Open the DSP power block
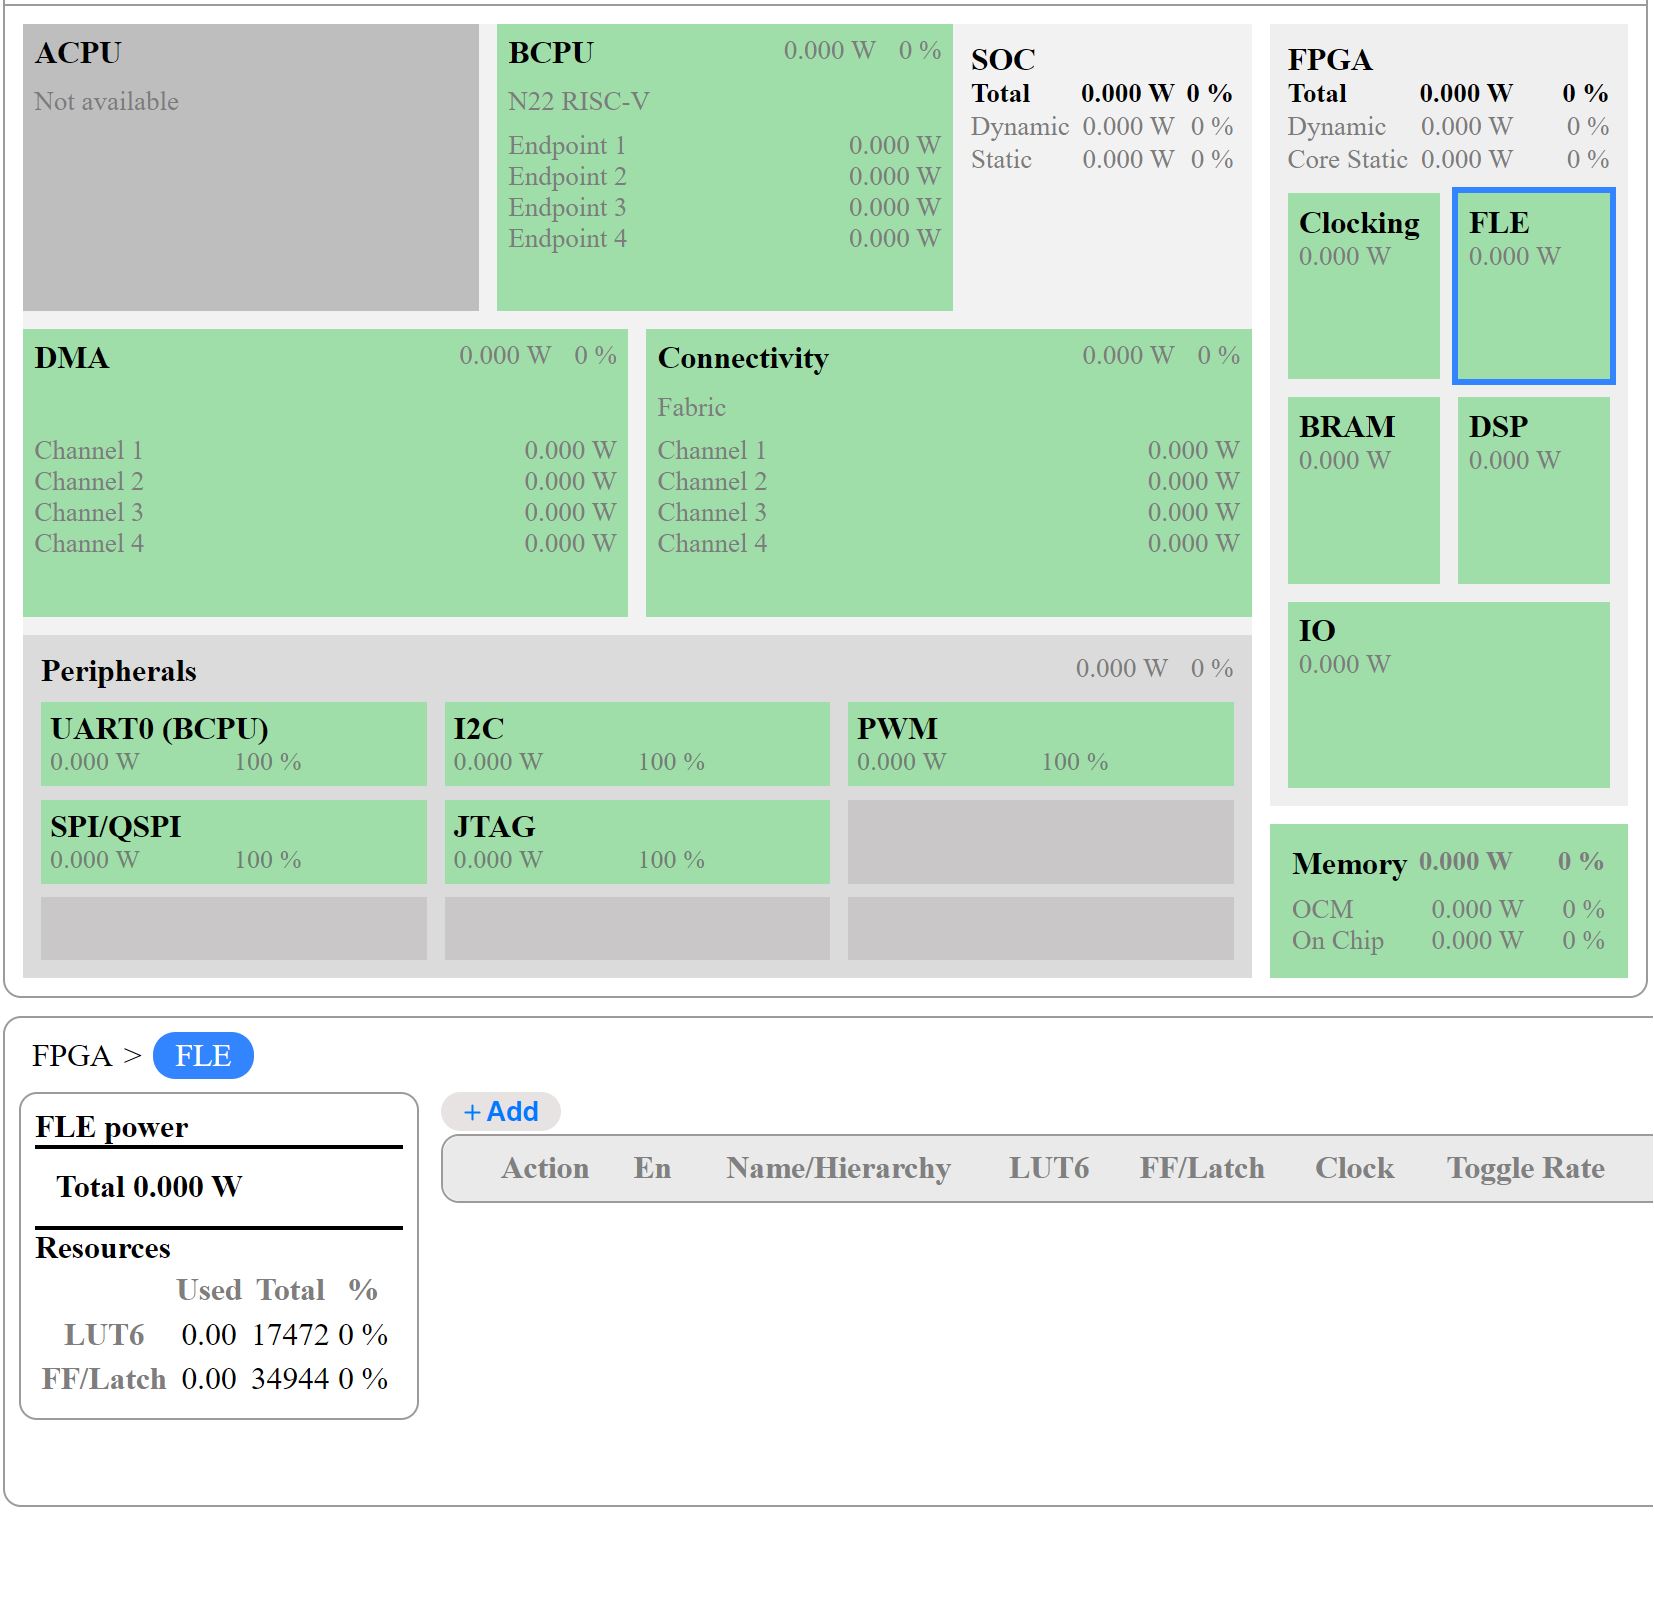Image resolution: width=1654 pixels, height=1610 pixels. (1533, 490)
